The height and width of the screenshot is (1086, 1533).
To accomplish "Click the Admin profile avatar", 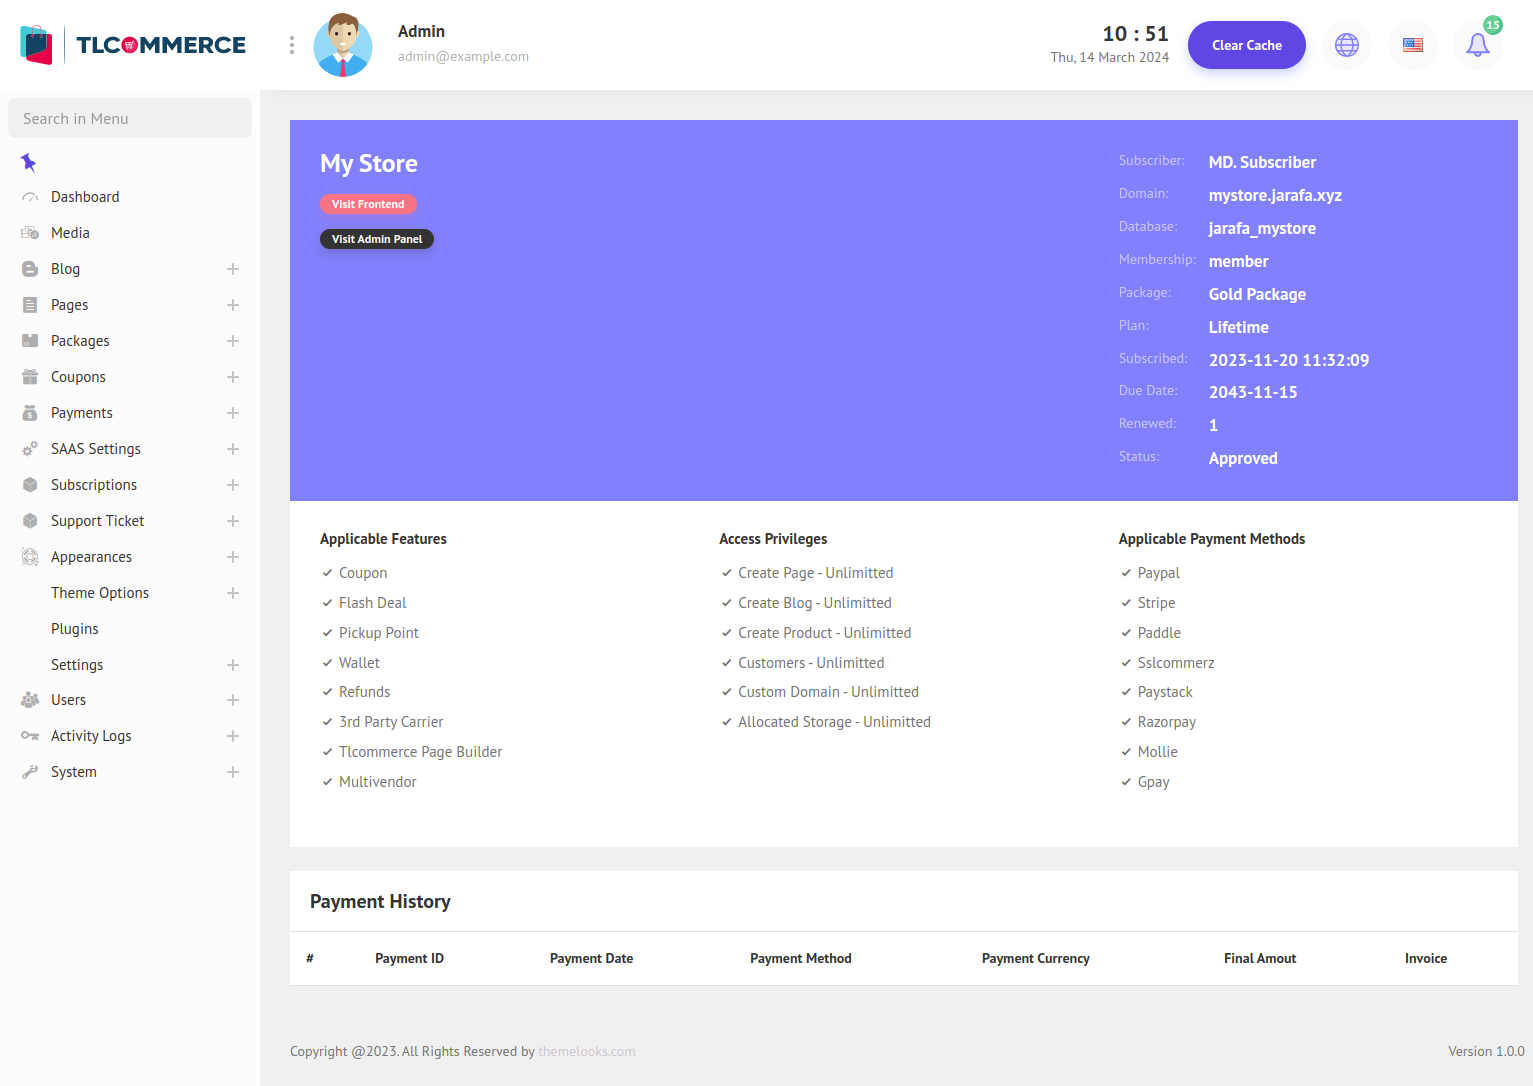I will pyautogui.click(x=343, y=45).
